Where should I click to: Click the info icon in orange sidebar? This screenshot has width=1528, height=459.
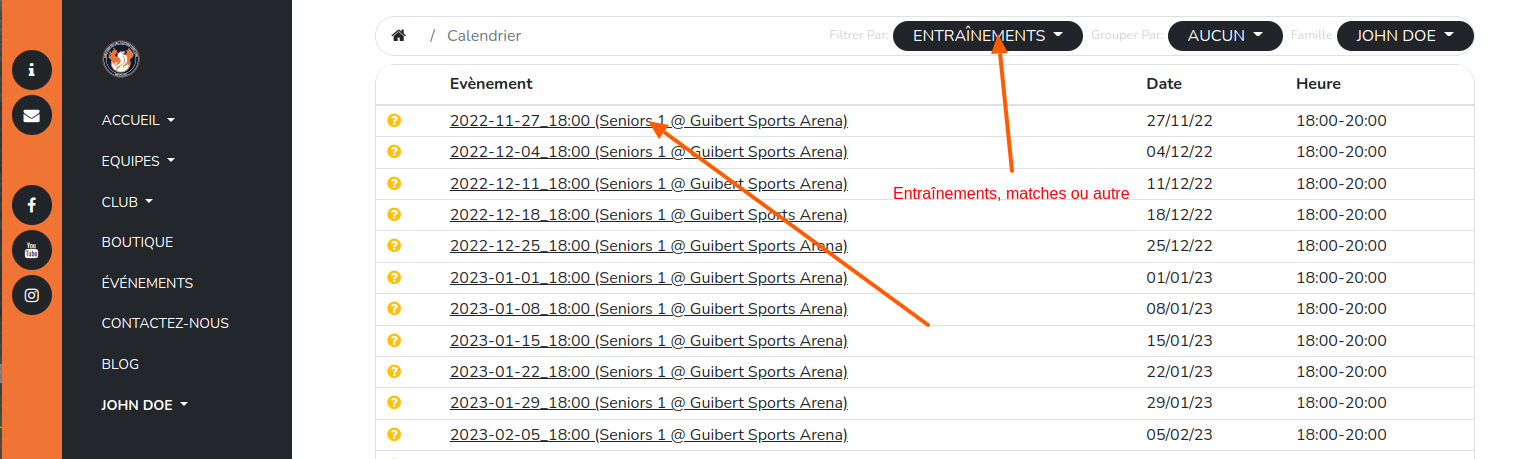[32, 70]
